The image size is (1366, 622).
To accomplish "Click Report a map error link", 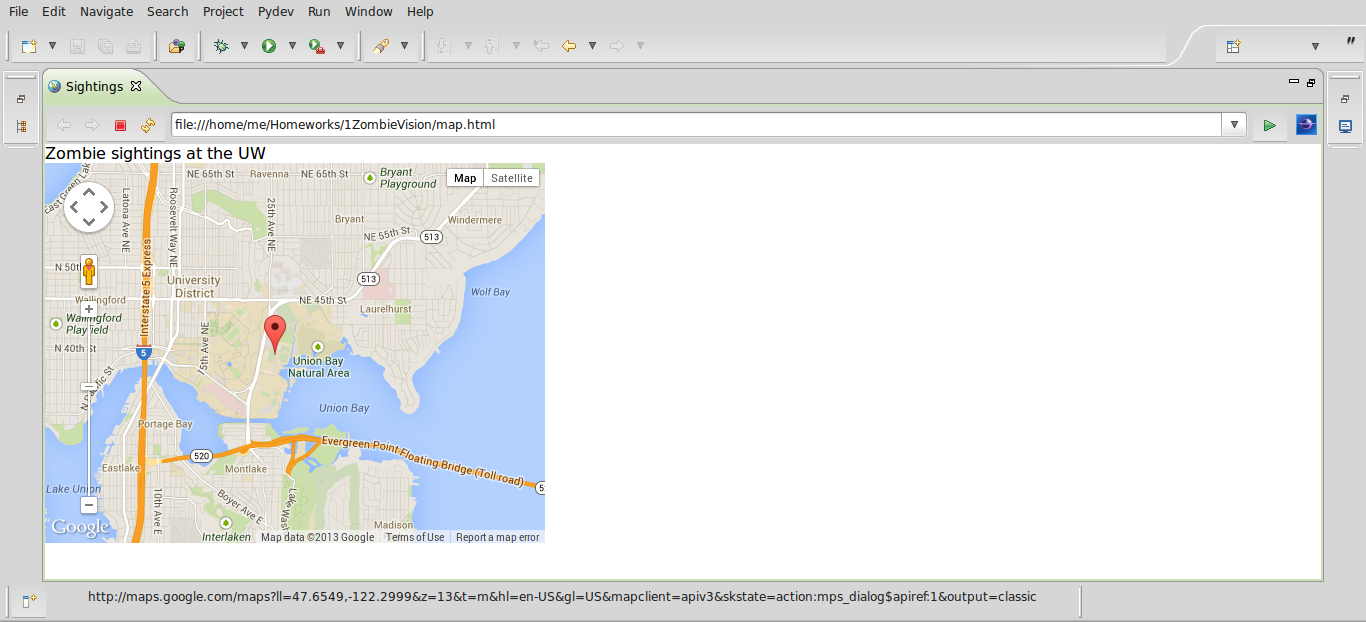I will pos(497,537).
